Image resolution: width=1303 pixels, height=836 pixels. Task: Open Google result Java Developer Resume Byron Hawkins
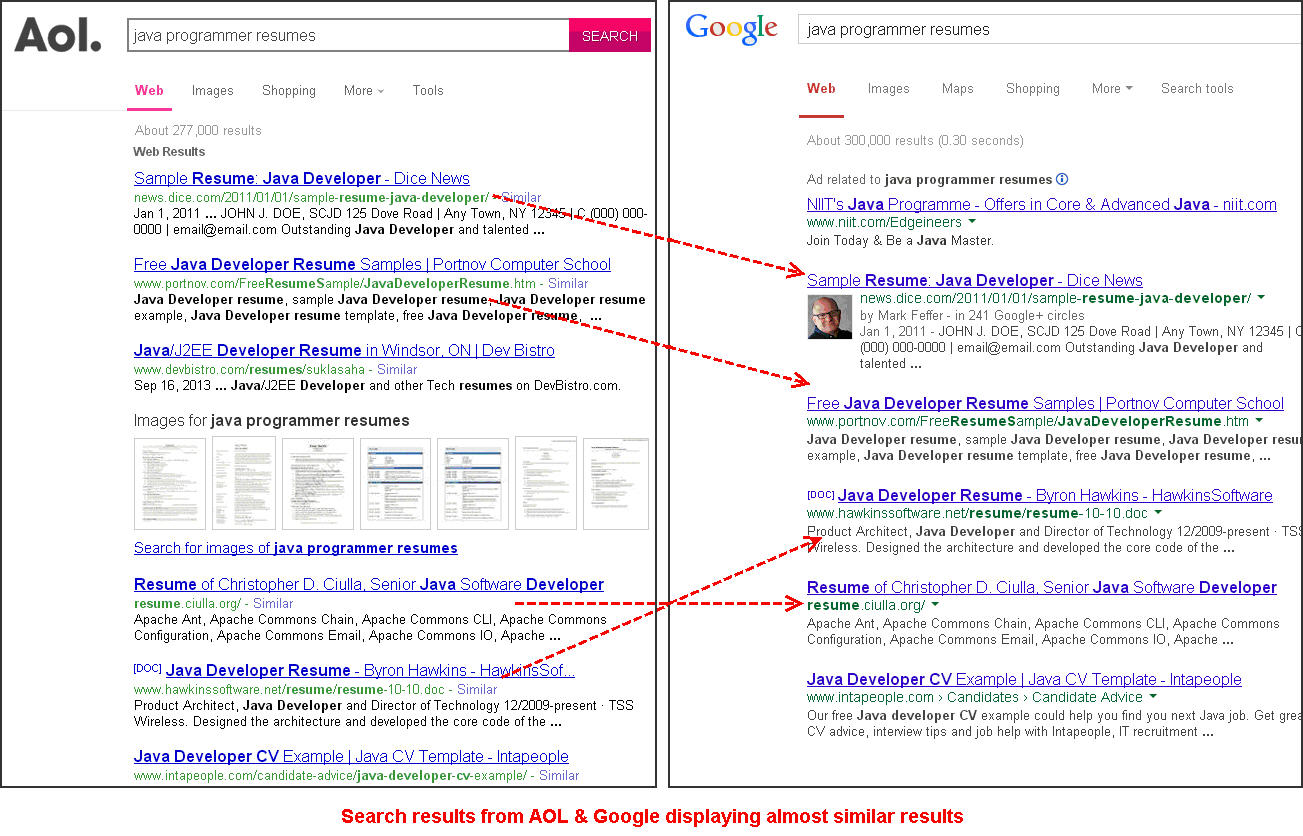1055,495
